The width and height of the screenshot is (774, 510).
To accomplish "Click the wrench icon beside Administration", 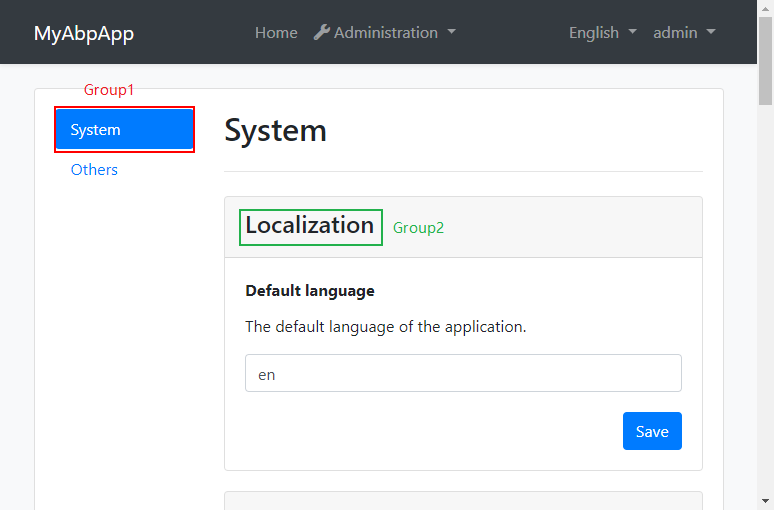I will (322, 32).
